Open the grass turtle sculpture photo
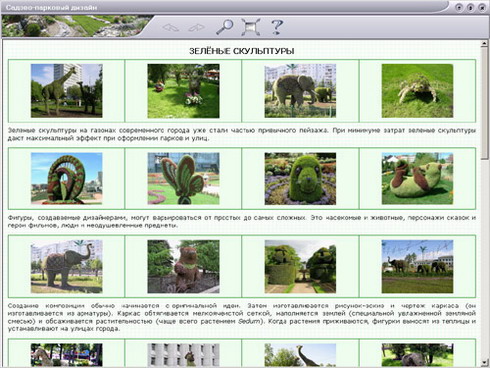 (x=417, y=91)
